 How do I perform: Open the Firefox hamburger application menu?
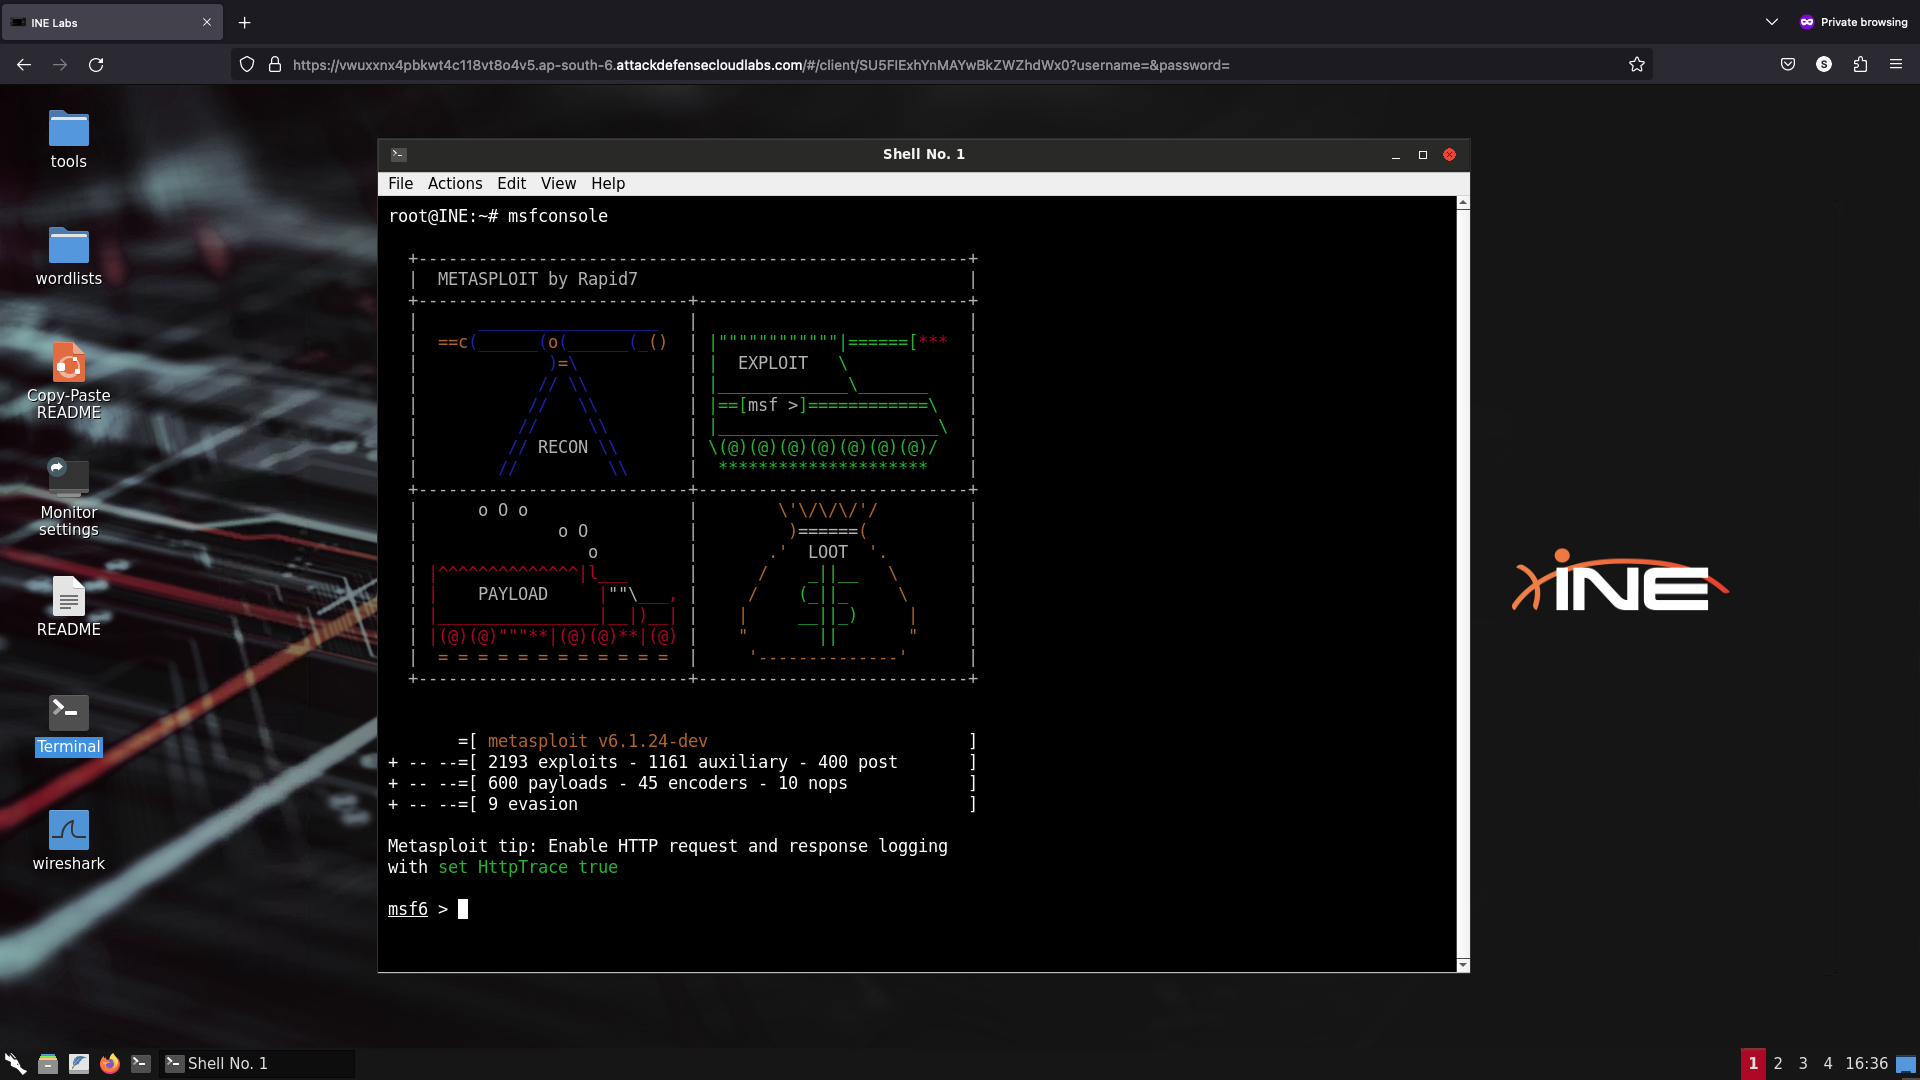[1896, 65]
